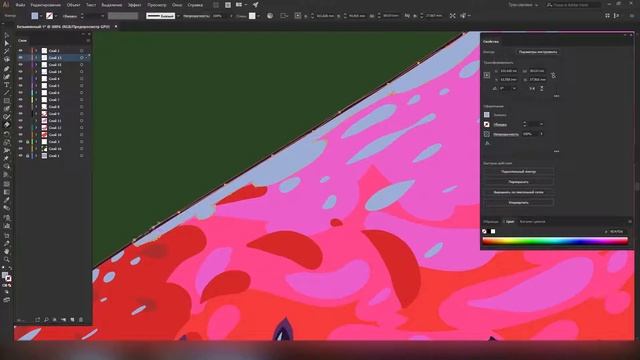Open the Объект menu
Screen dimensions: 640x360
tap(73, 5)
